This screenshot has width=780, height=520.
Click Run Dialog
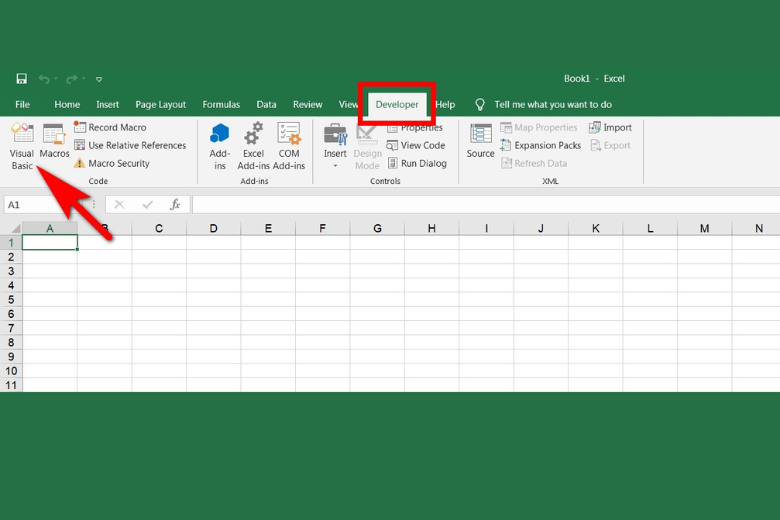pos(416,163)
